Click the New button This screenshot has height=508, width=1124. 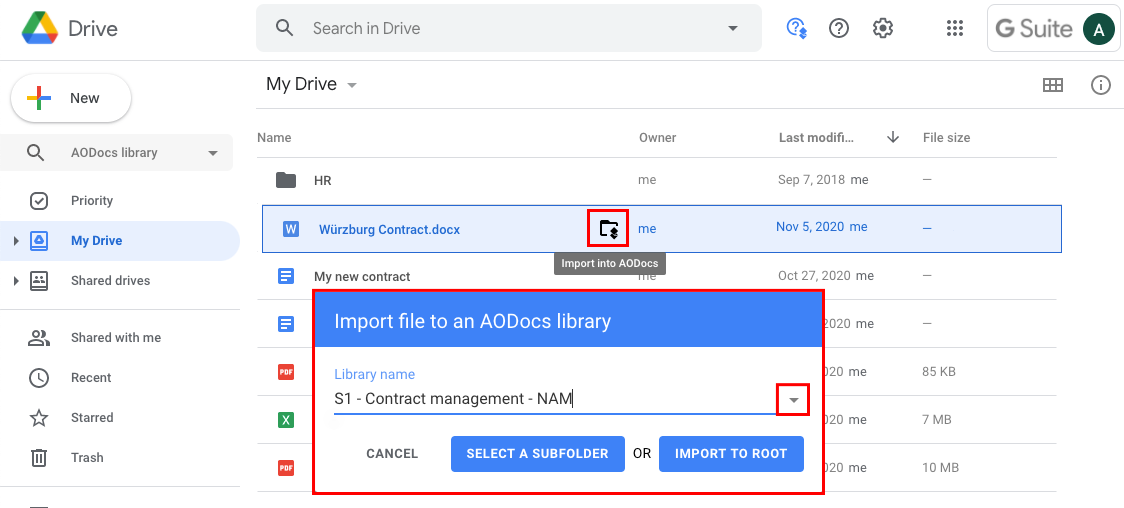click(x=71, y=98)
